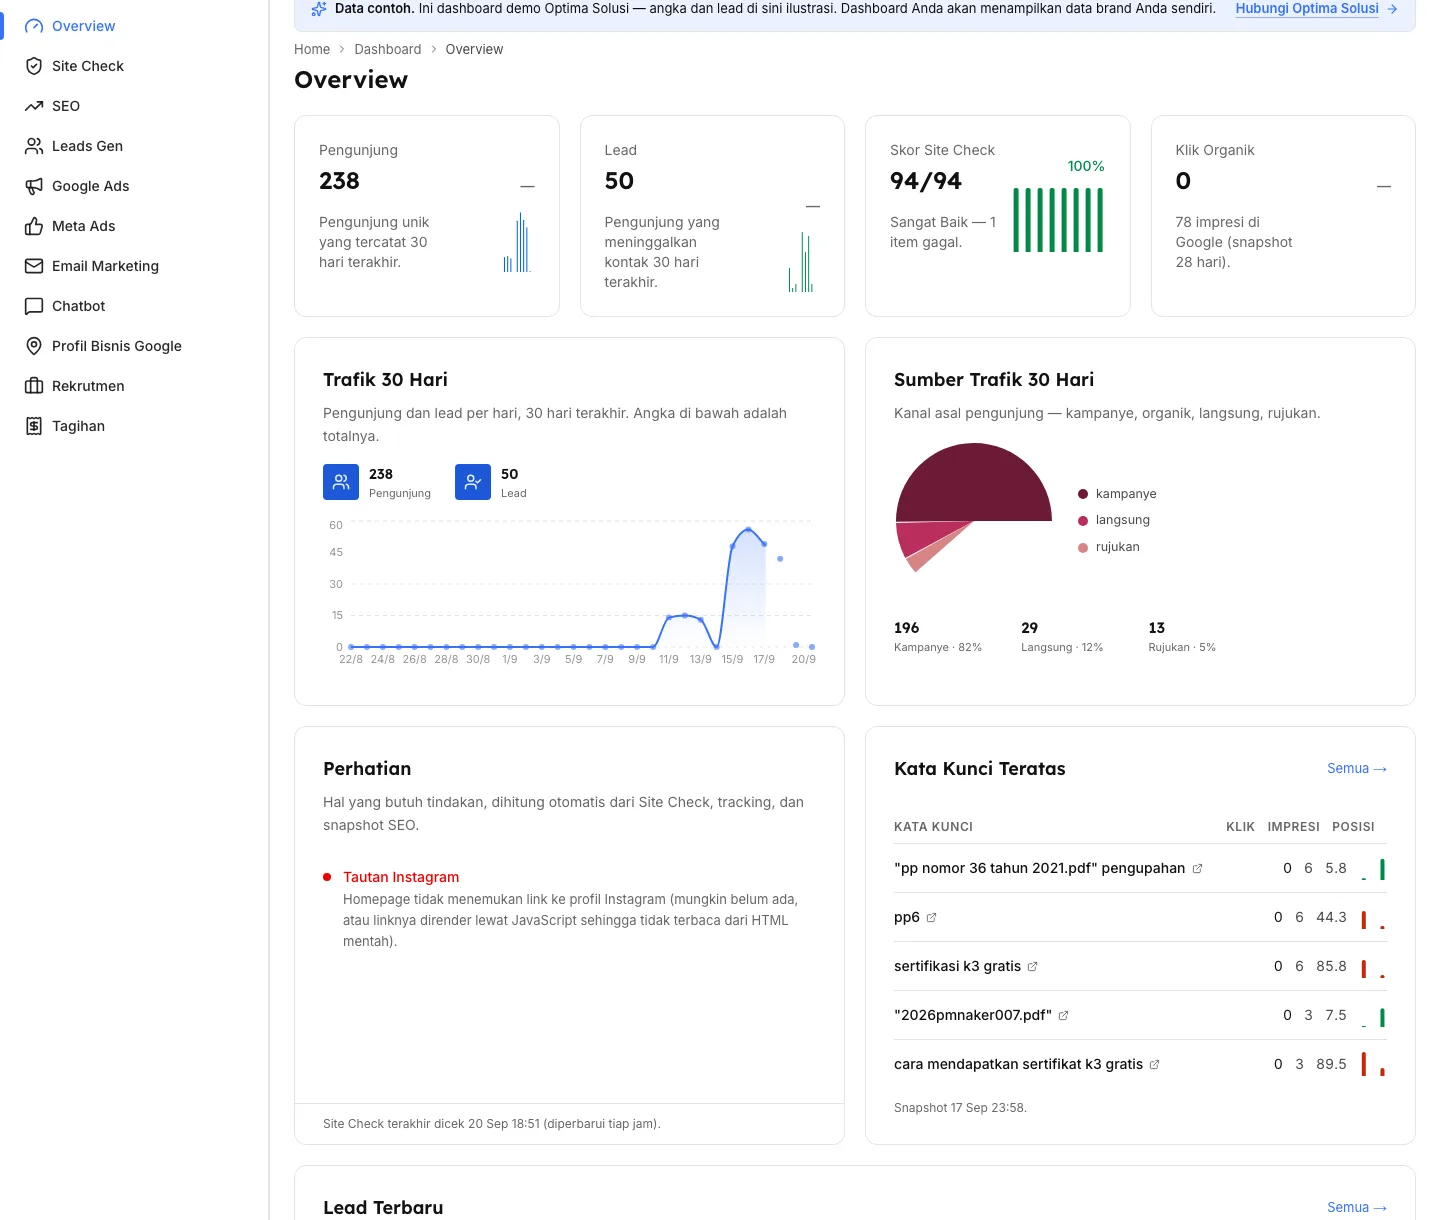Viewport: 1440px width, 1220px height.
Task: Open the Tautan Instagram alert
Action: coord(401,877)
